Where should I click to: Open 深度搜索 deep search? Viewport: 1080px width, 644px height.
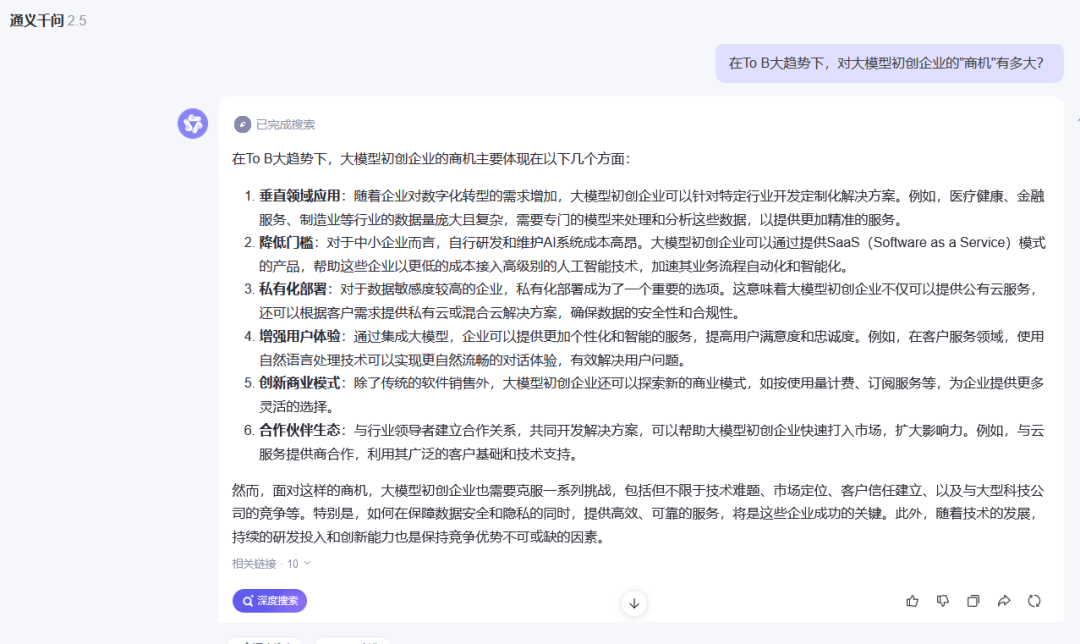[x=269, y=601]
